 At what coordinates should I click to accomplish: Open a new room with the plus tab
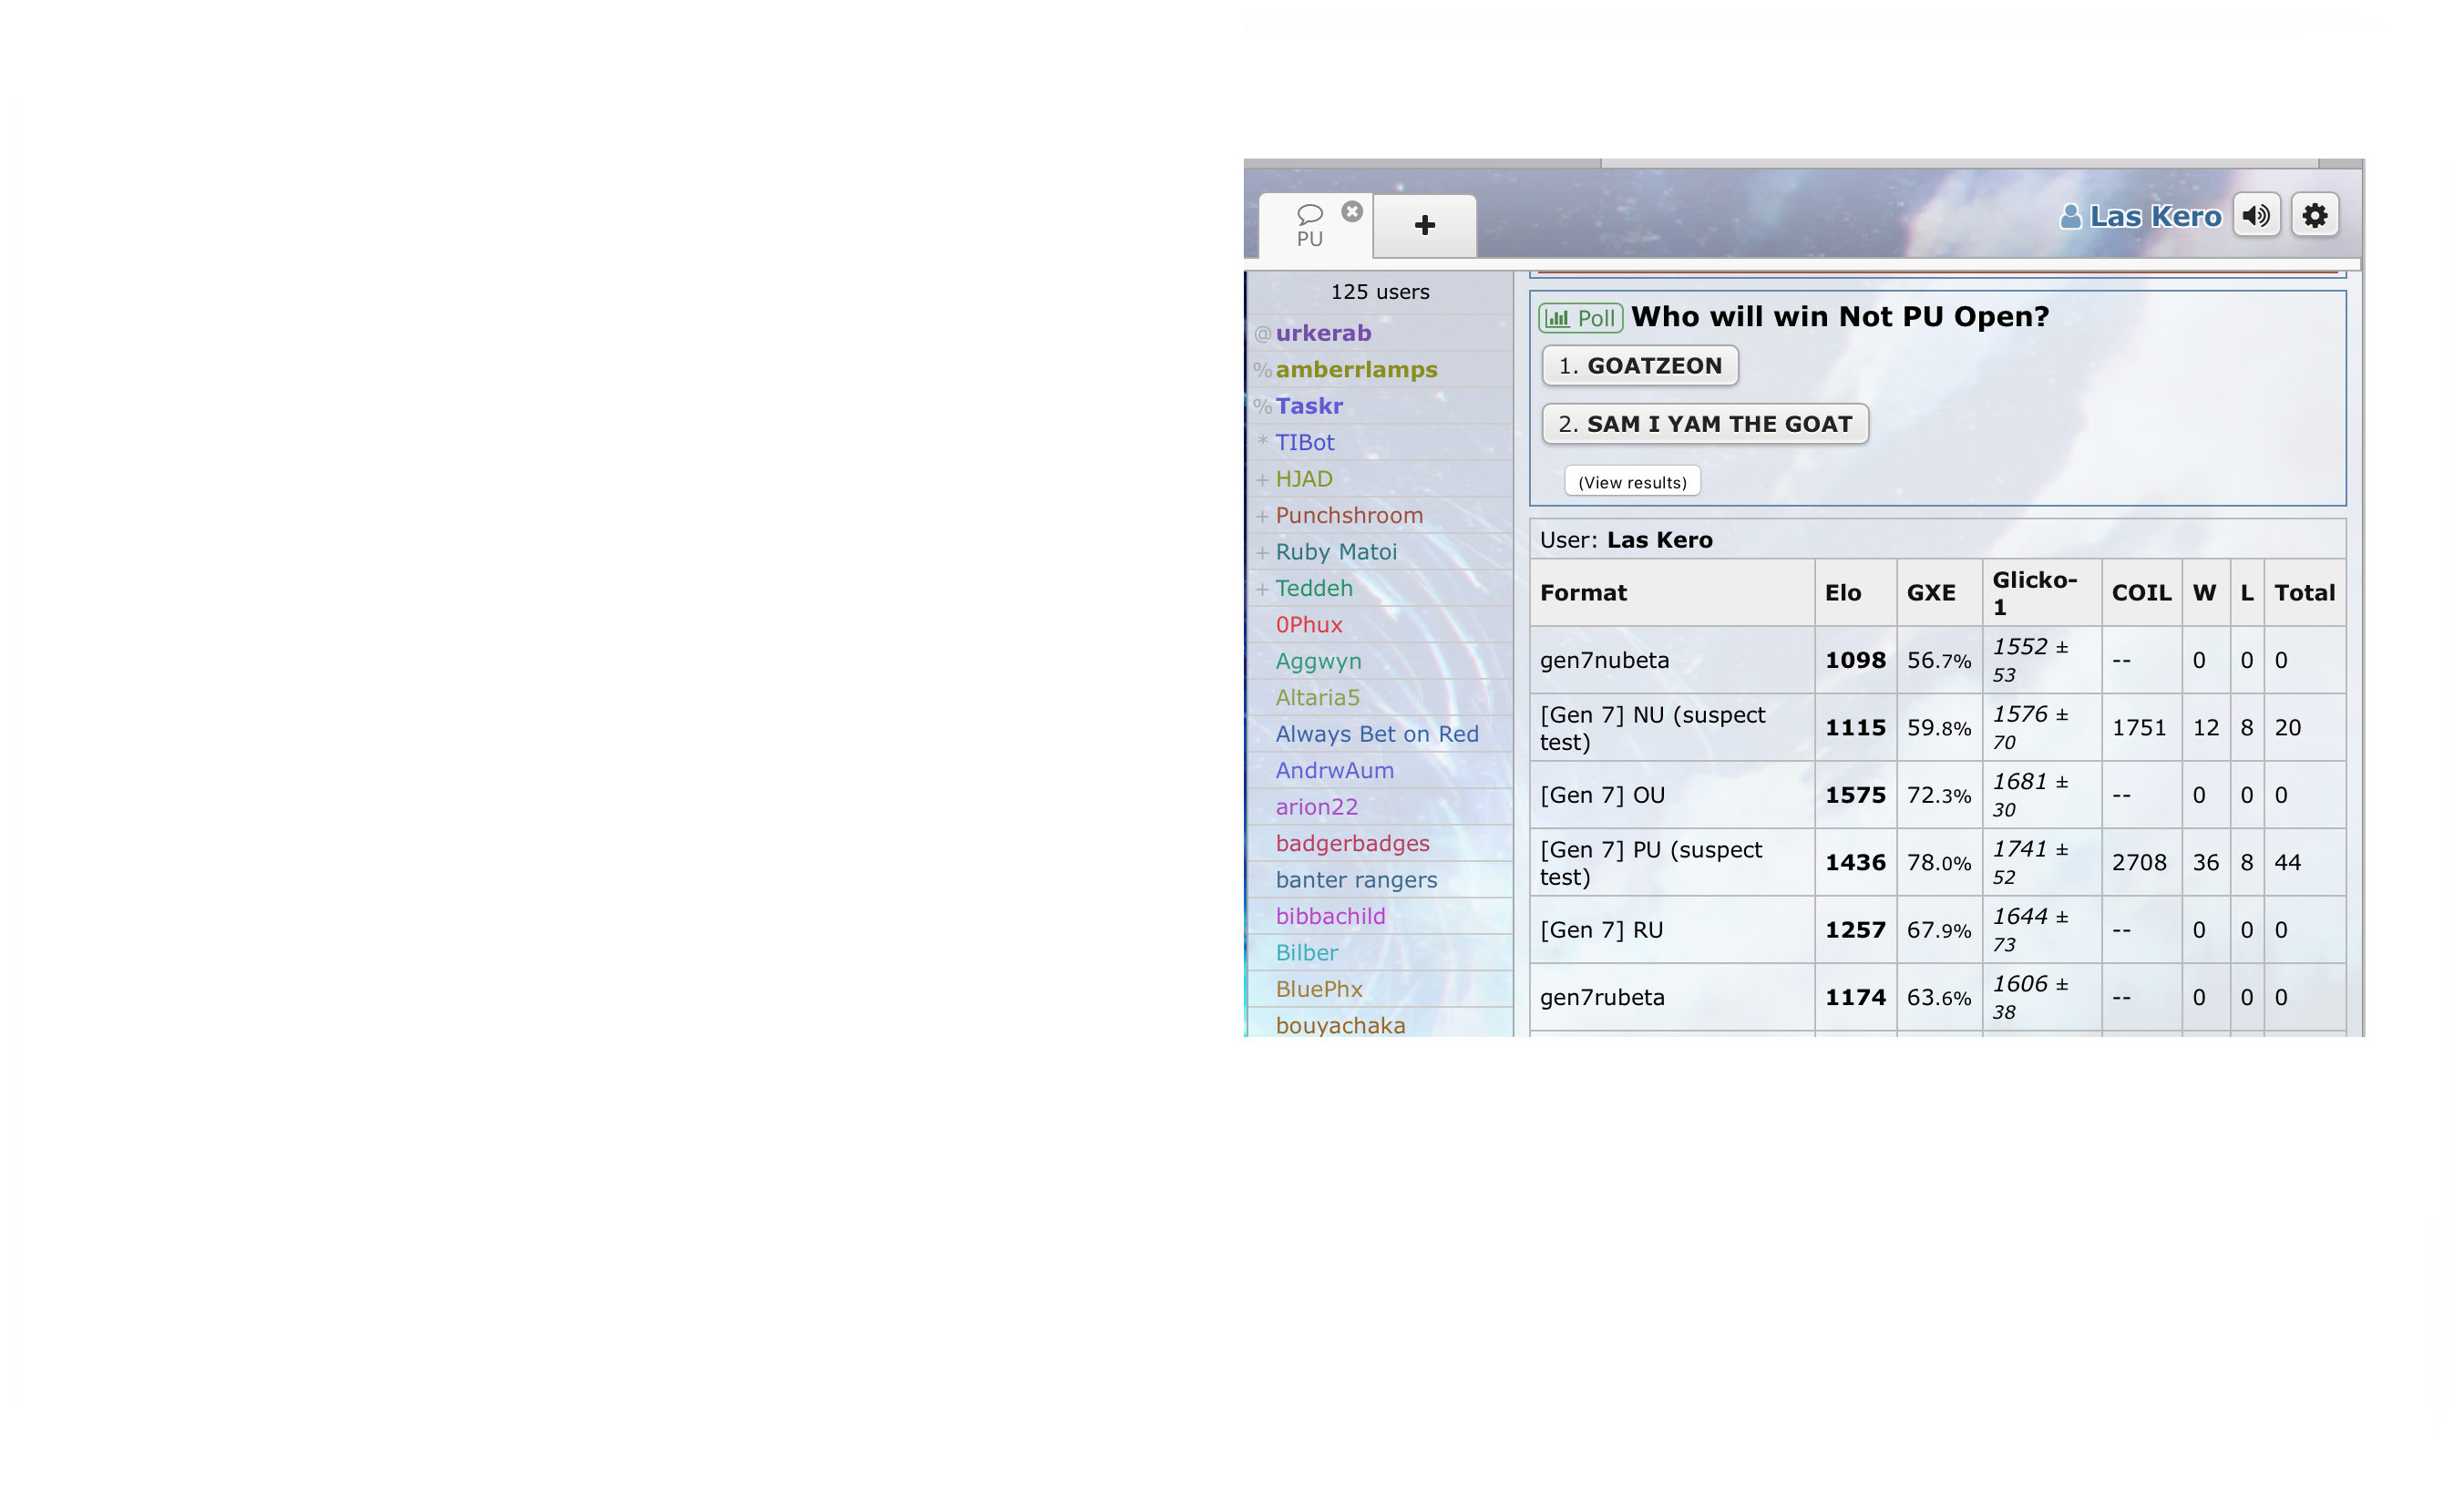1425,226
